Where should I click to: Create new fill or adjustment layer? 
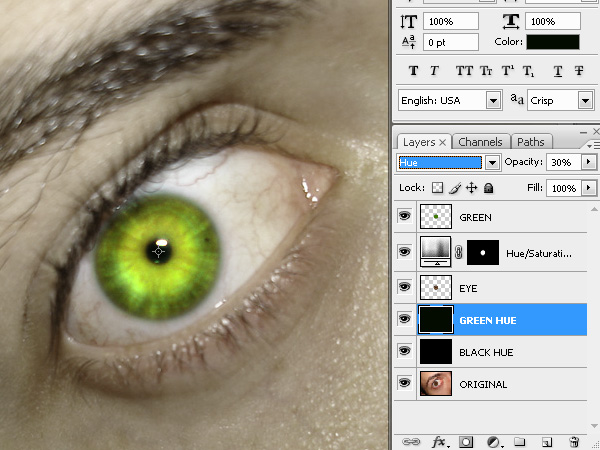coord(494,442)
